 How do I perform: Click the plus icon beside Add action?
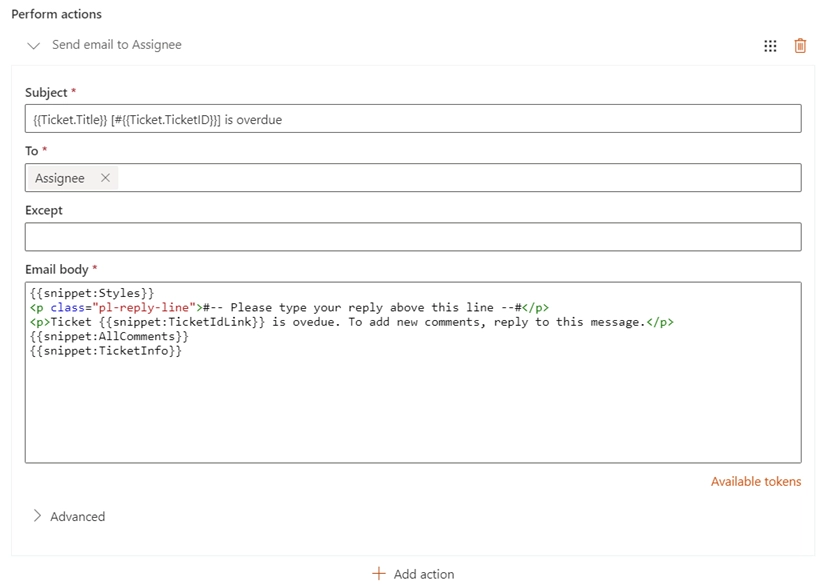tap(379, 574)
